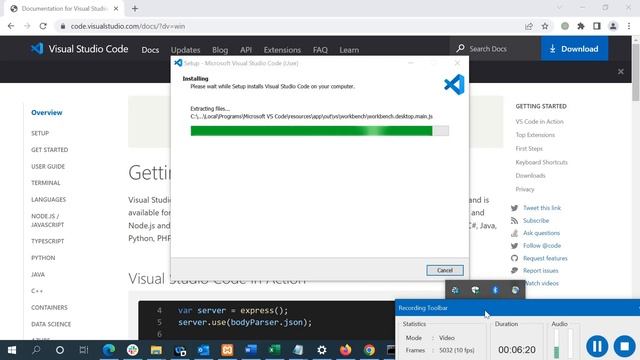Click the browser address bar URL
This screenshot has height=360, width=640.
pyautogui.click(x=128, y=26)
